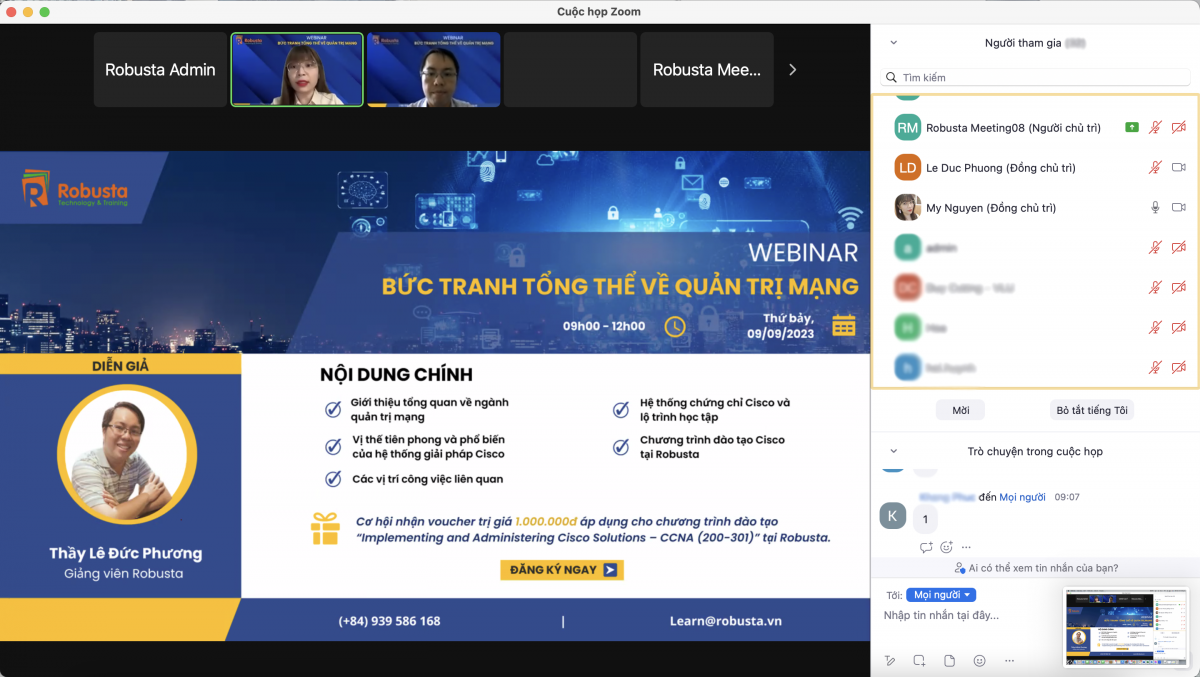Click the screenshot preview thumbnail in the chat area
Viewport: 1200px width, 677px height.
tap(1126, 627)
